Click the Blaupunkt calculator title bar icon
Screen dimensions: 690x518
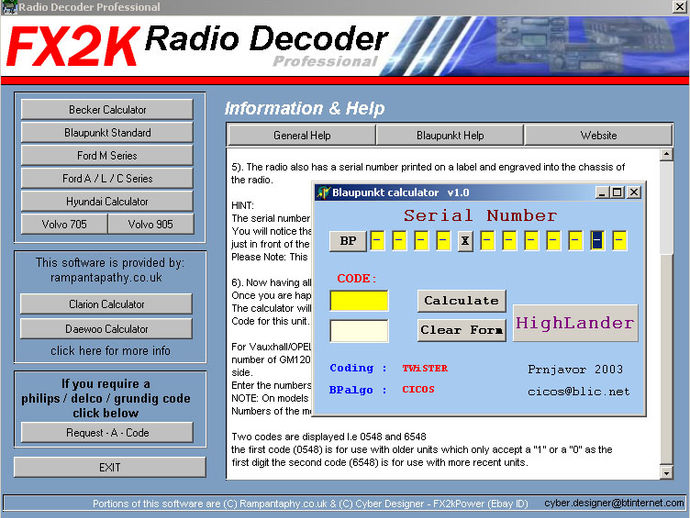click(x=323, y=192)
